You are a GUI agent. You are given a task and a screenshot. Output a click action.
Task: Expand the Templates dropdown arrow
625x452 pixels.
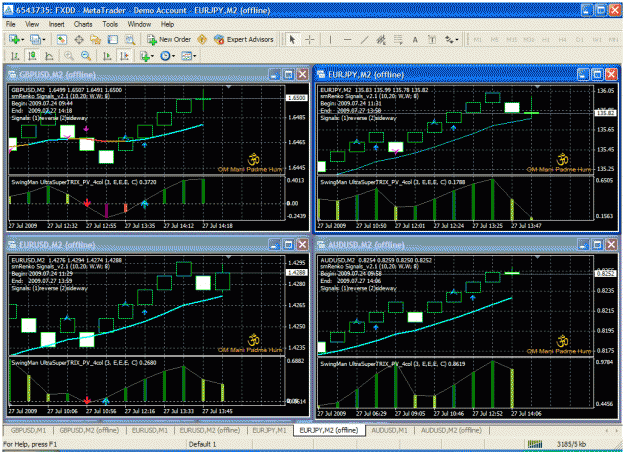tap(195, 57)
